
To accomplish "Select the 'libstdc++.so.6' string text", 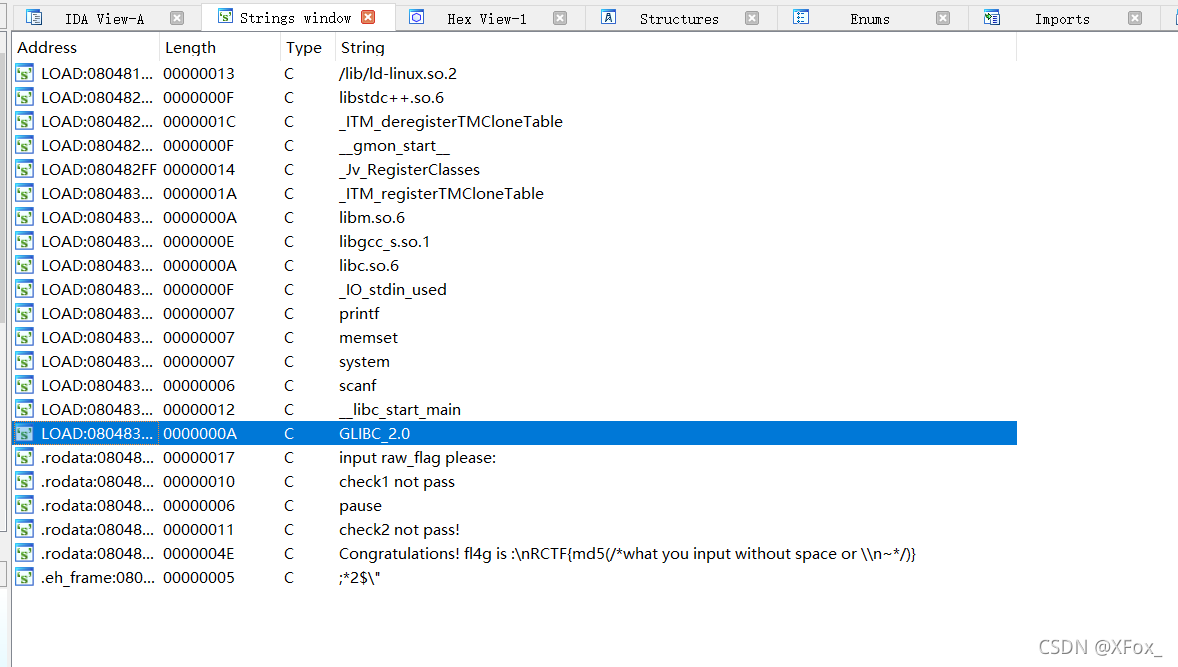I will [x=391, y=98].
